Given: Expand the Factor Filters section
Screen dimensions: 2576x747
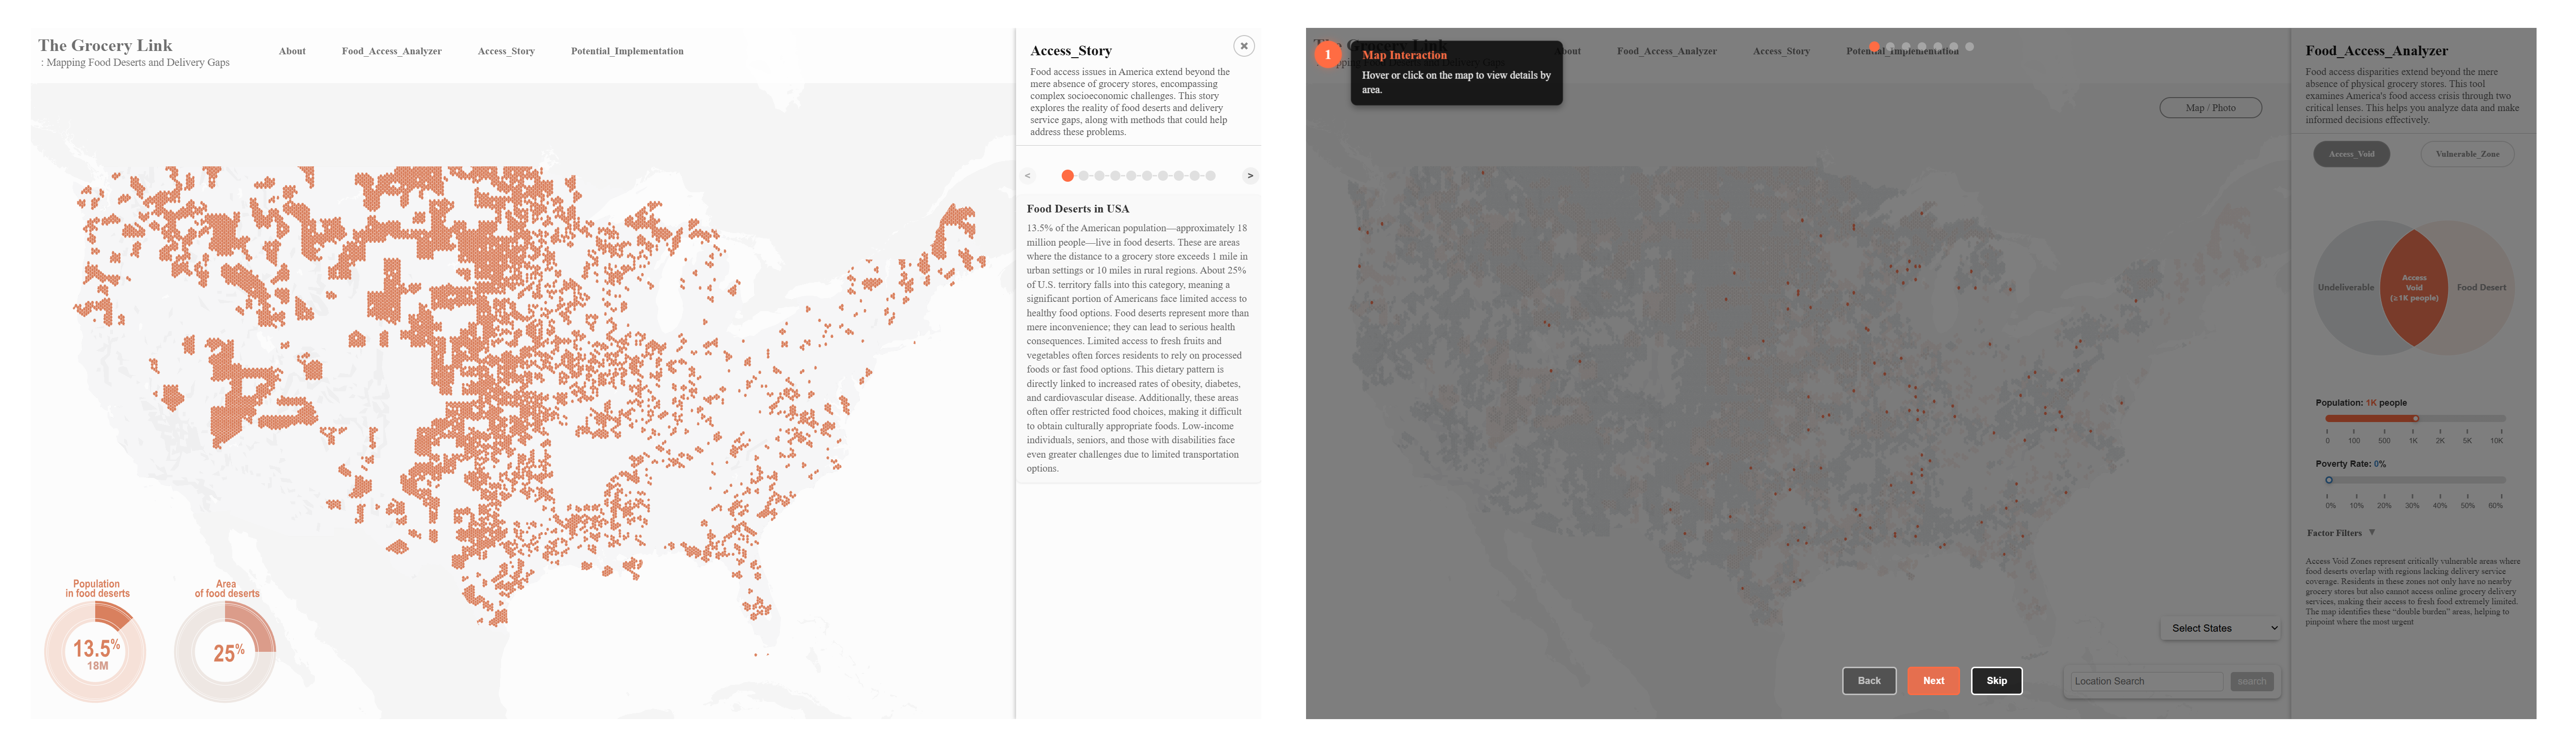Looking at the screenshot, I should pos(2340,533).
